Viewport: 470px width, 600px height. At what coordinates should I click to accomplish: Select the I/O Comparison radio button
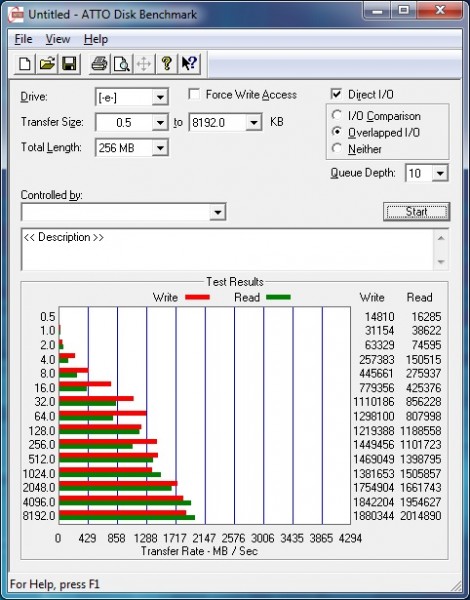pyautogui.click(x=337, y=115)
